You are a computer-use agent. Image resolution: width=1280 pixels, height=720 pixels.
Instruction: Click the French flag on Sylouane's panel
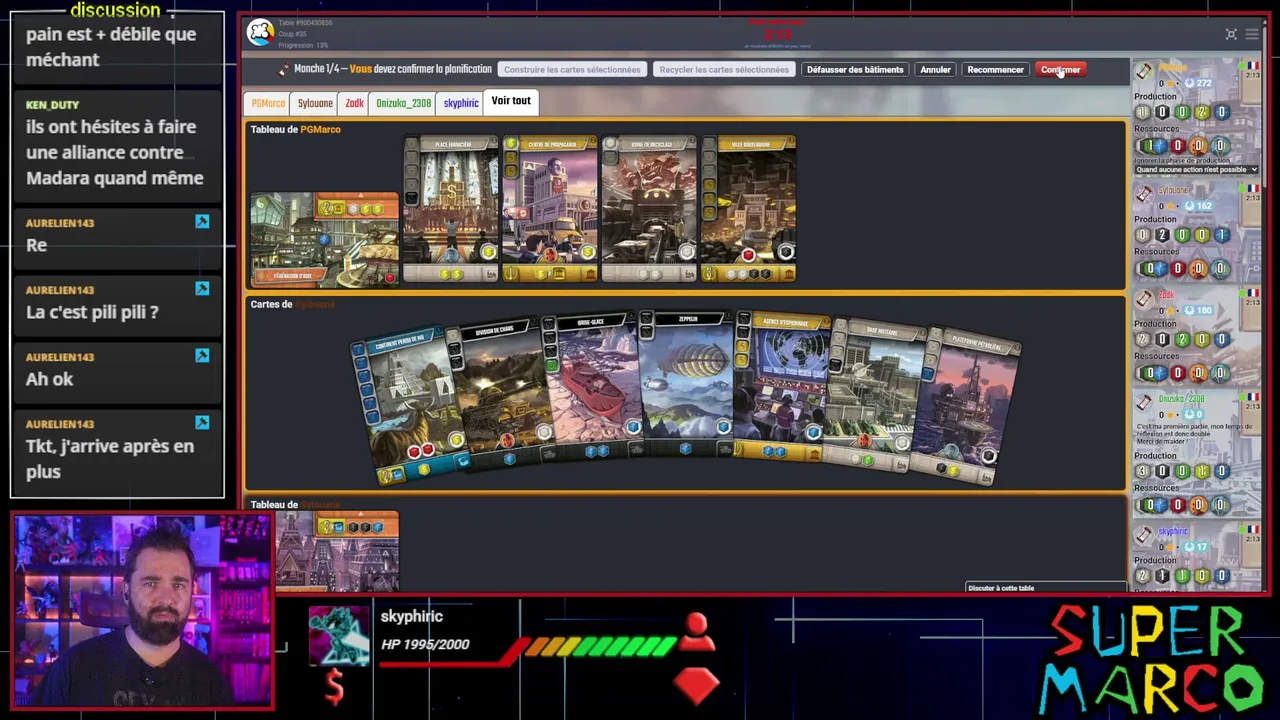pyautogui.click(x=1252, y=189)
